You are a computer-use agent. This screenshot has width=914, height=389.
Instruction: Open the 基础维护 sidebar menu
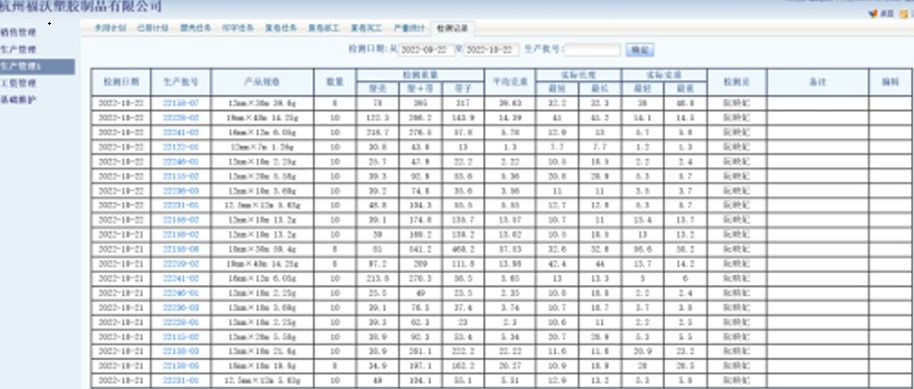point(18,100)
